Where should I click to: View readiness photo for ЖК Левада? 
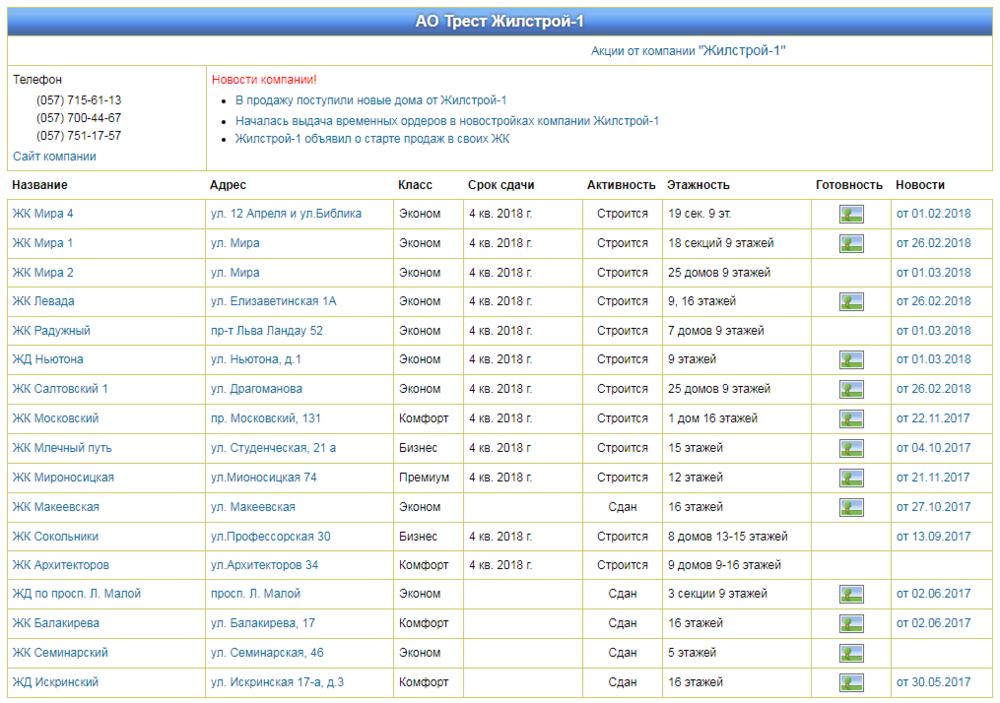coord(851,302)
